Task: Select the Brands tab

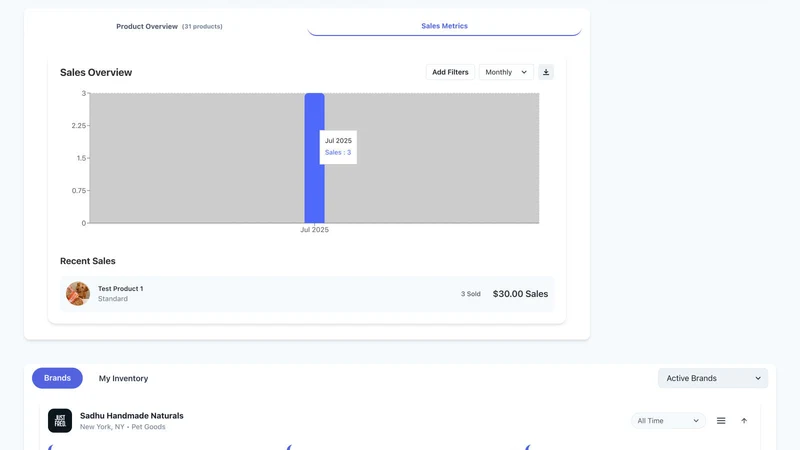Action: (x=57, y=378)
